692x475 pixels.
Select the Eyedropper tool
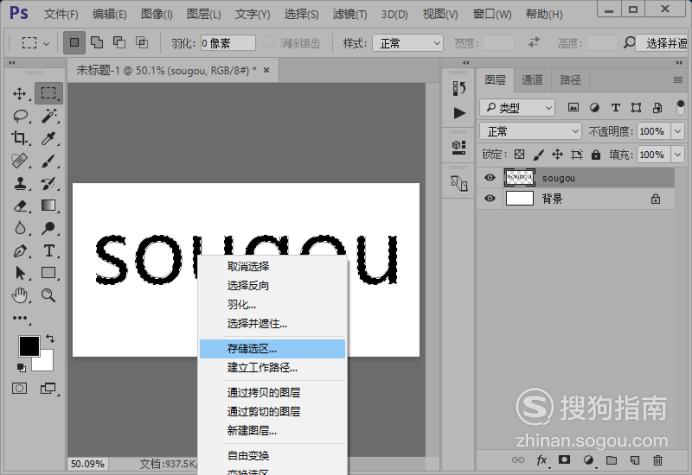point(49,138)
